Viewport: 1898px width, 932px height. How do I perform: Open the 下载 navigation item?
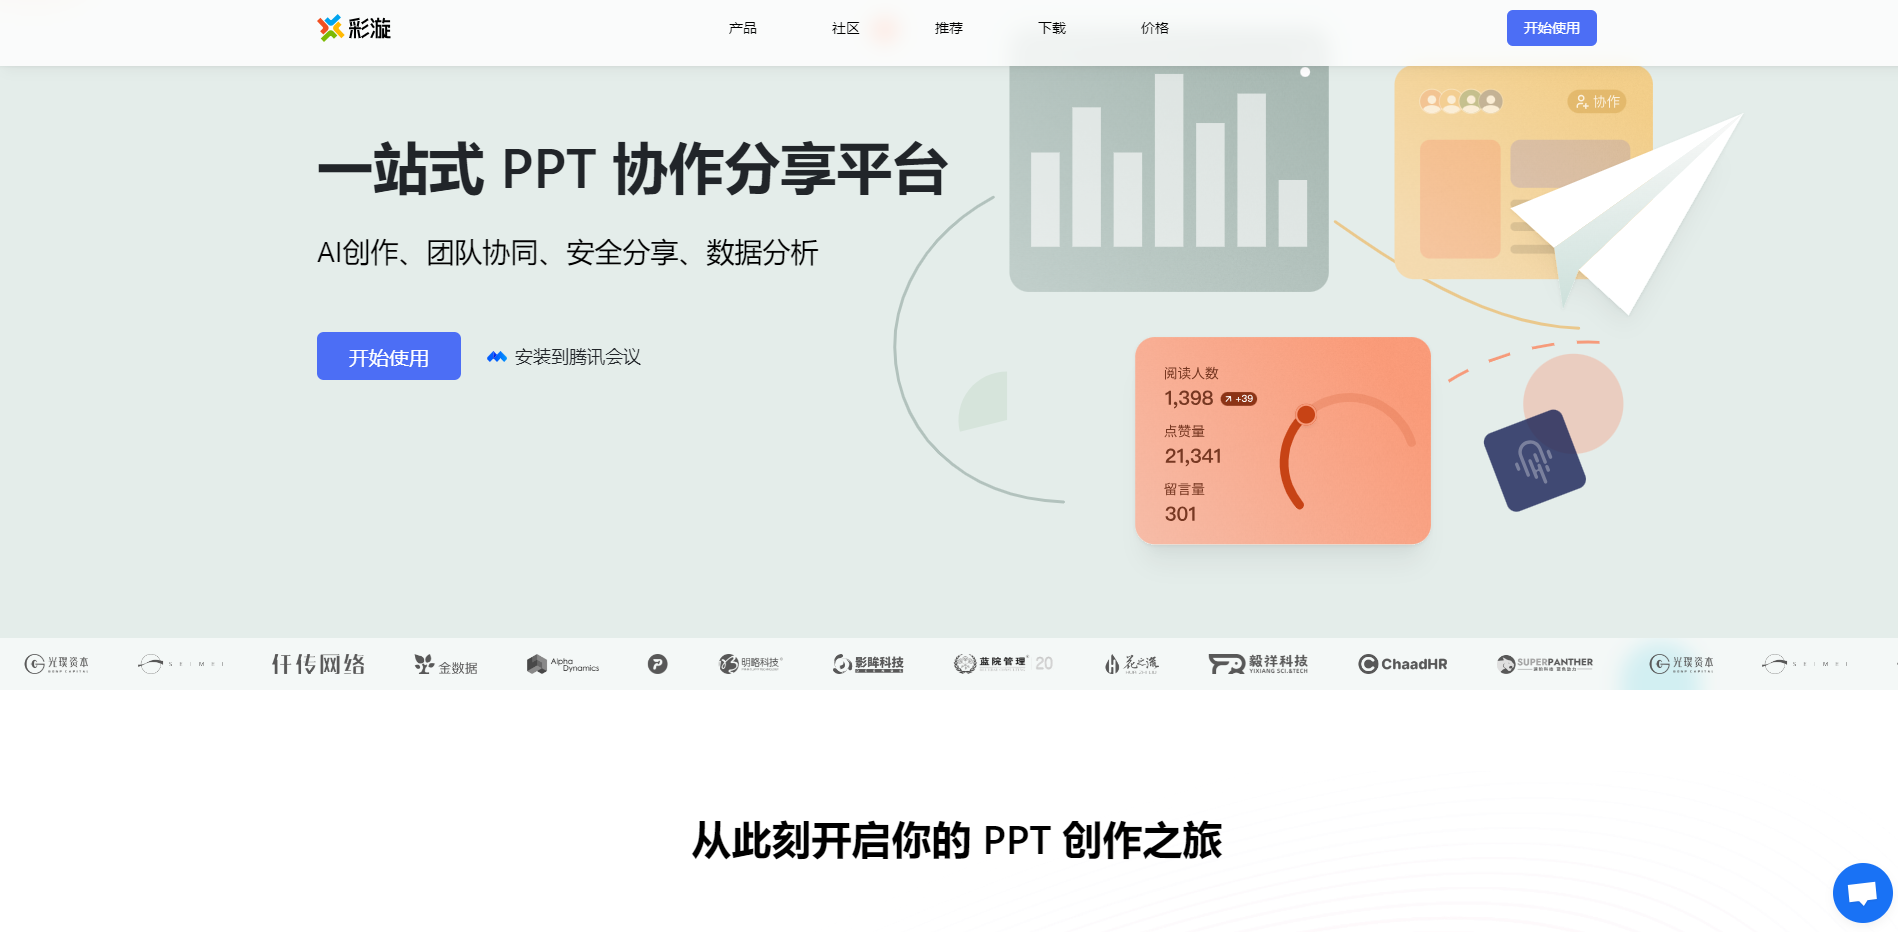coord(1052,28)
